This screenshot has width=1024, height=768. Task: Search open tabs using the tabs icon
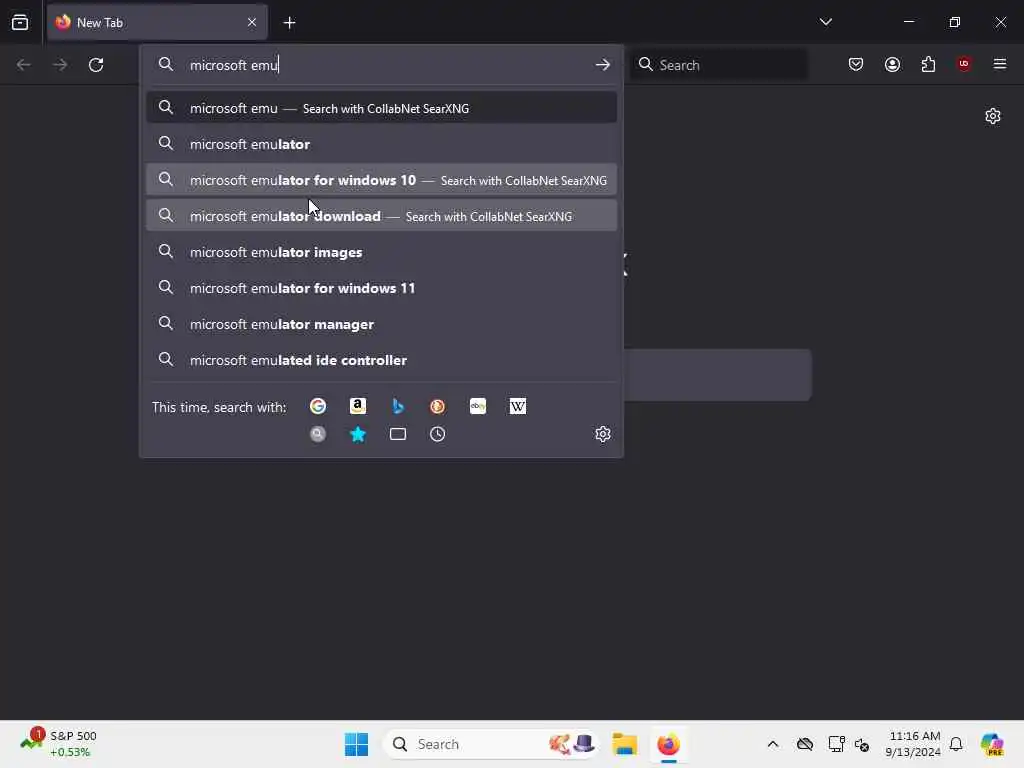398,434
